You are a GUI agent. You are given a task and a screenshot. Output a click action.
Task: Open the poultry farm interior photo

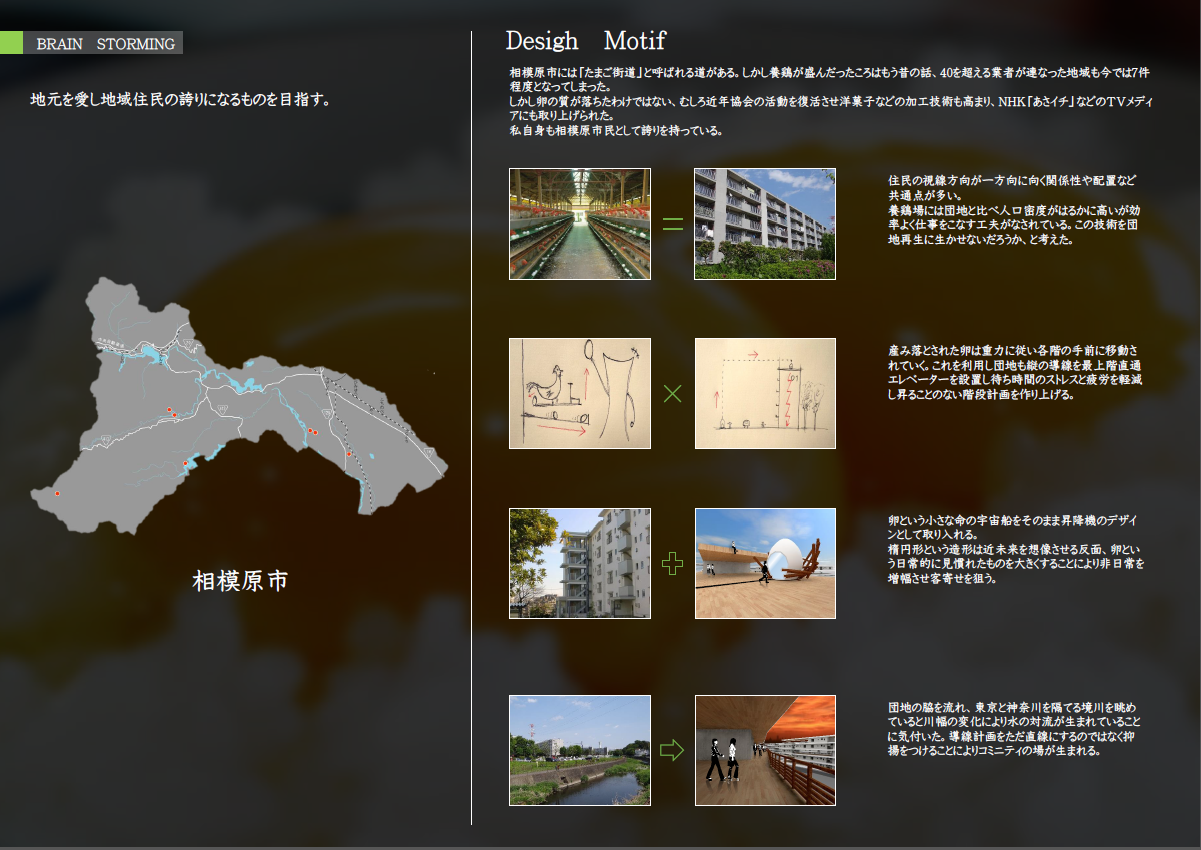pyautogui.click(x=580, y=224)
